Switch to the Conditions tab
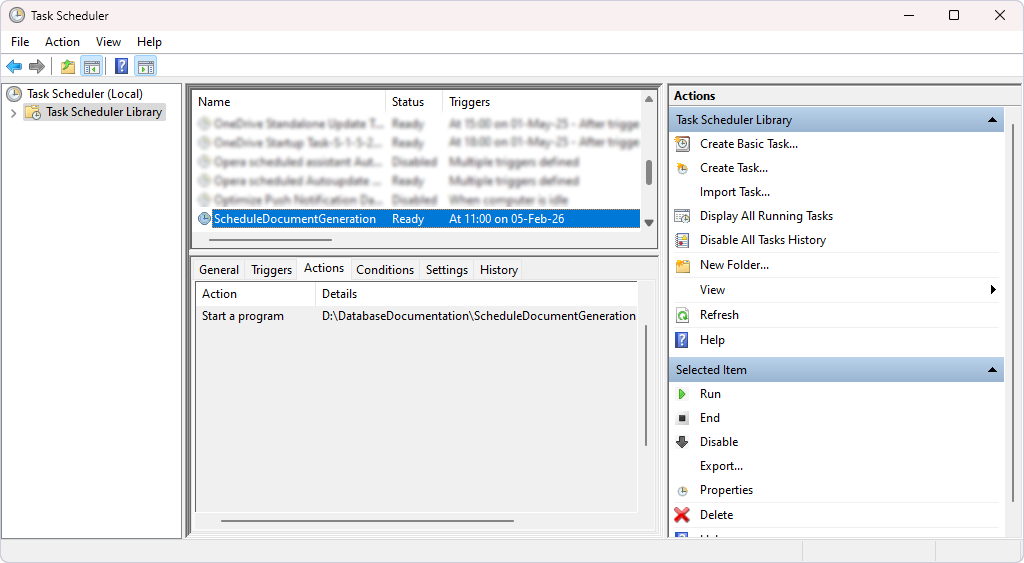This screenshot has height=563, width=1024. tap(385, 270)
